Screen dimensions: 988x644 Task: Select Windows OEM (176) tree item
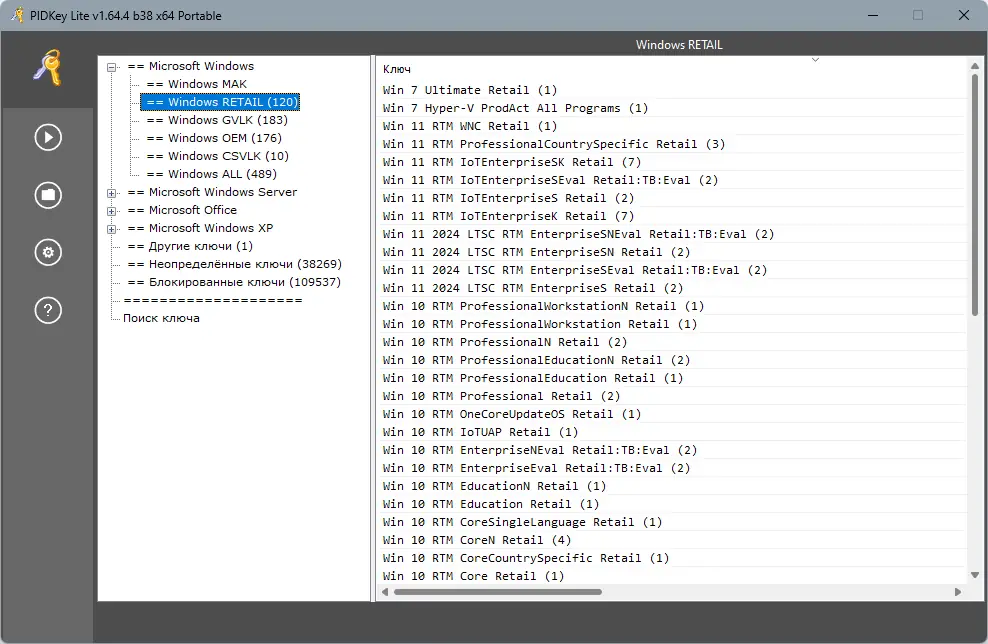pos(214,138)
